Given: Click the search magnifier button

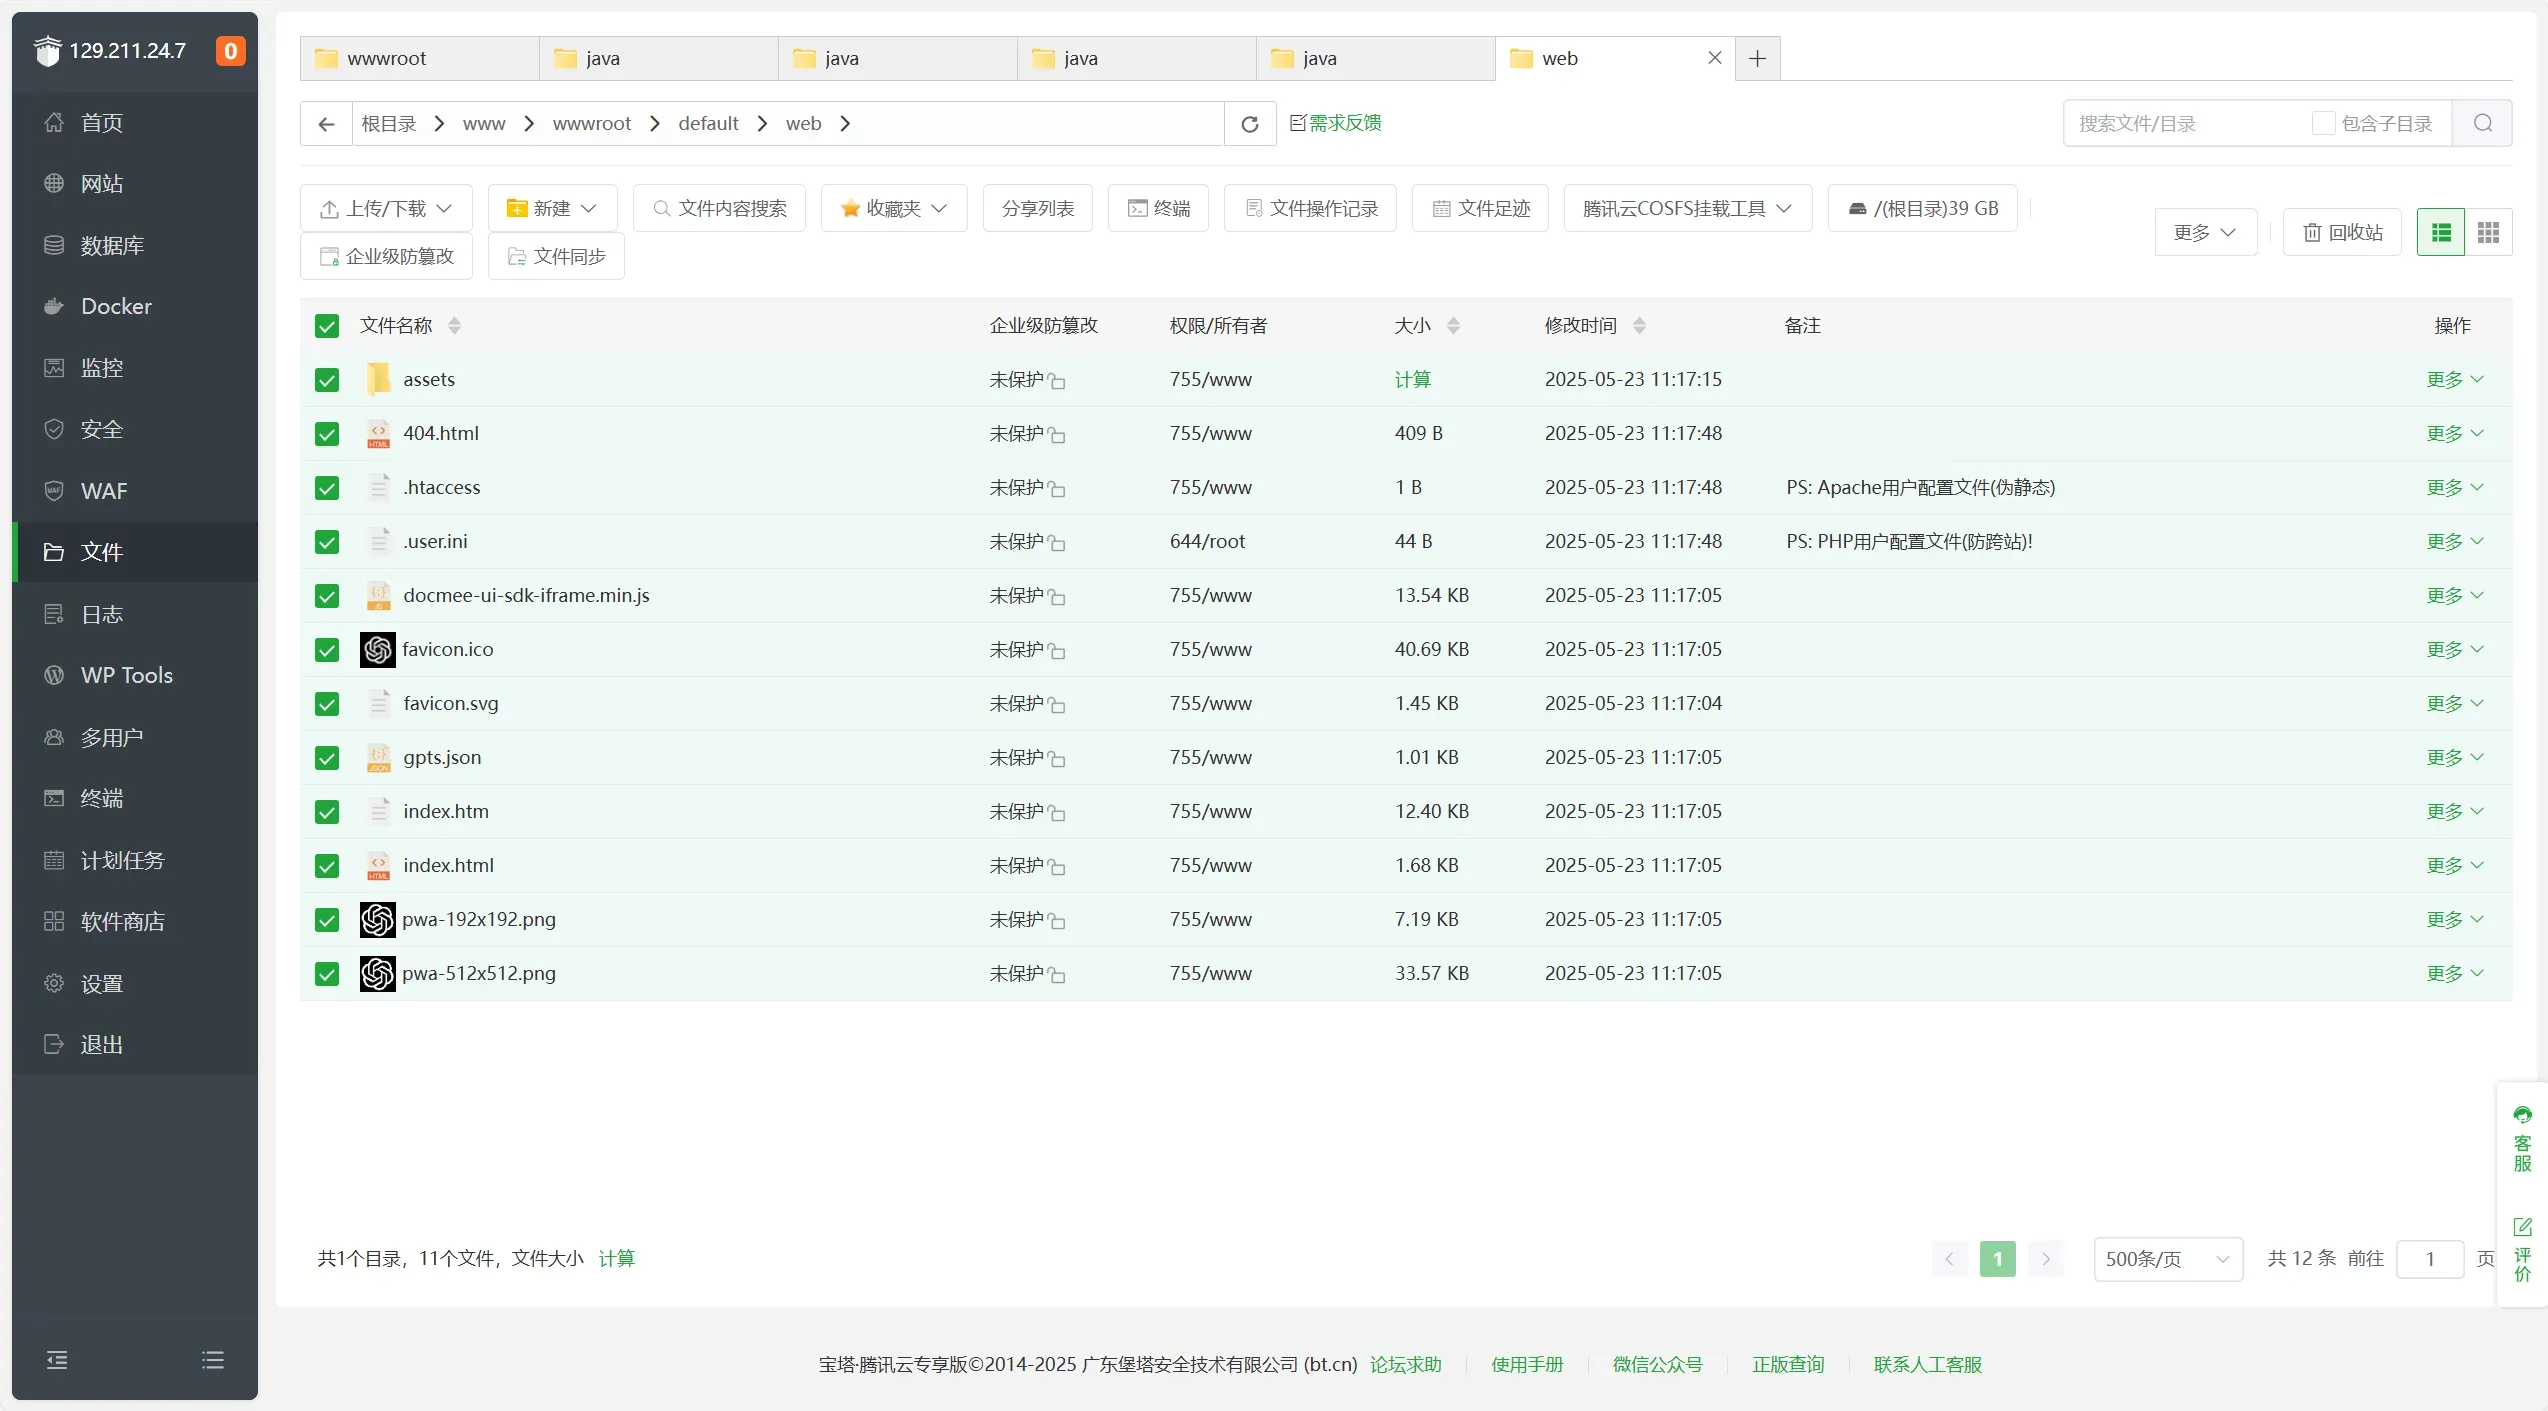Looking at the screenshot, I should pos(2482,124).
